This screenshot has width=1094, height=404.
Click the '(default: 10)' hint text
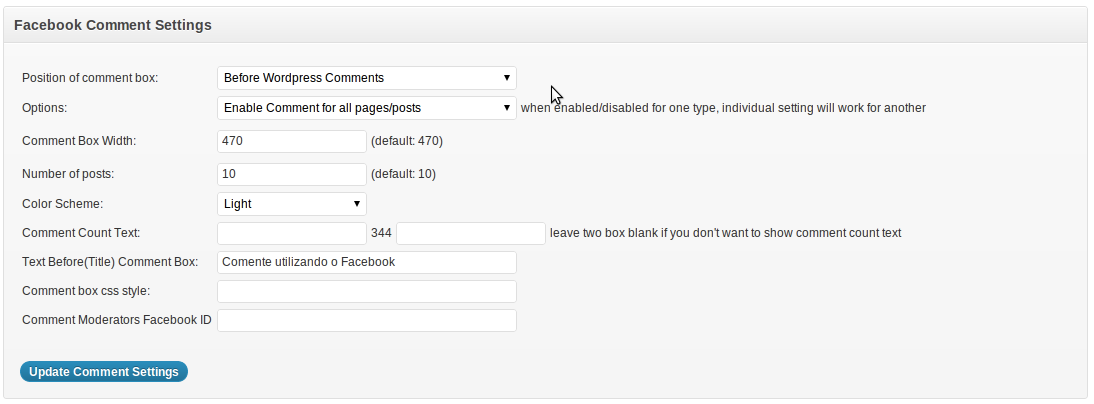tap(403, 174)
